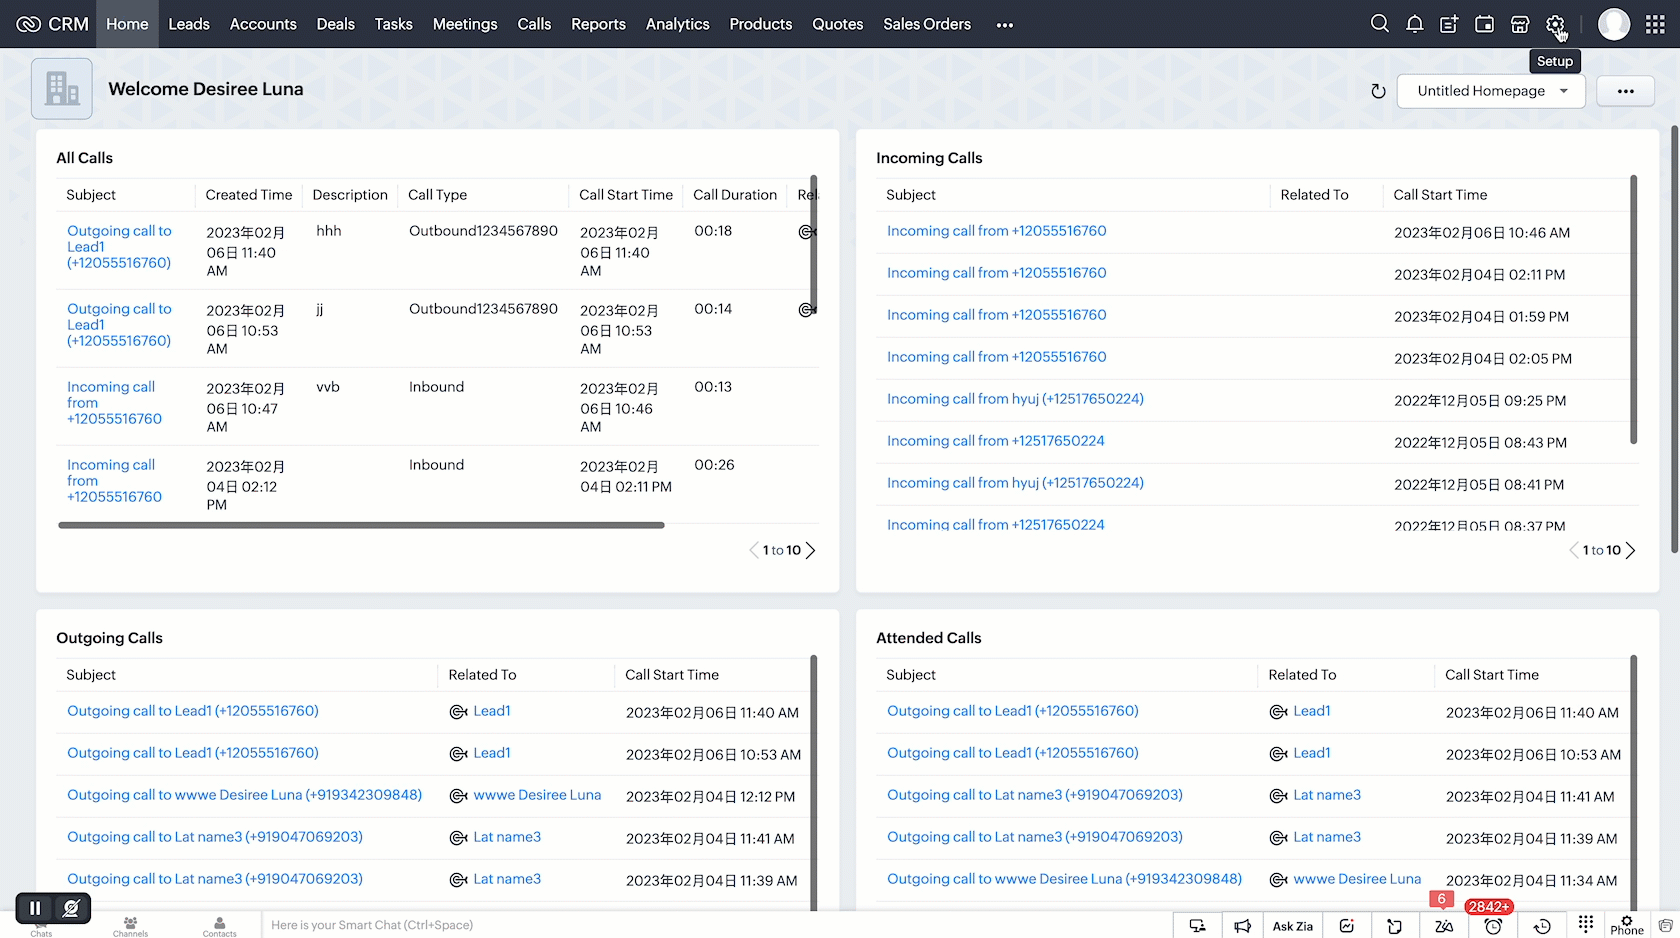Open the announcements megaphone icon
This screenshot has width=1680, height=938.
pos(1242,926)
